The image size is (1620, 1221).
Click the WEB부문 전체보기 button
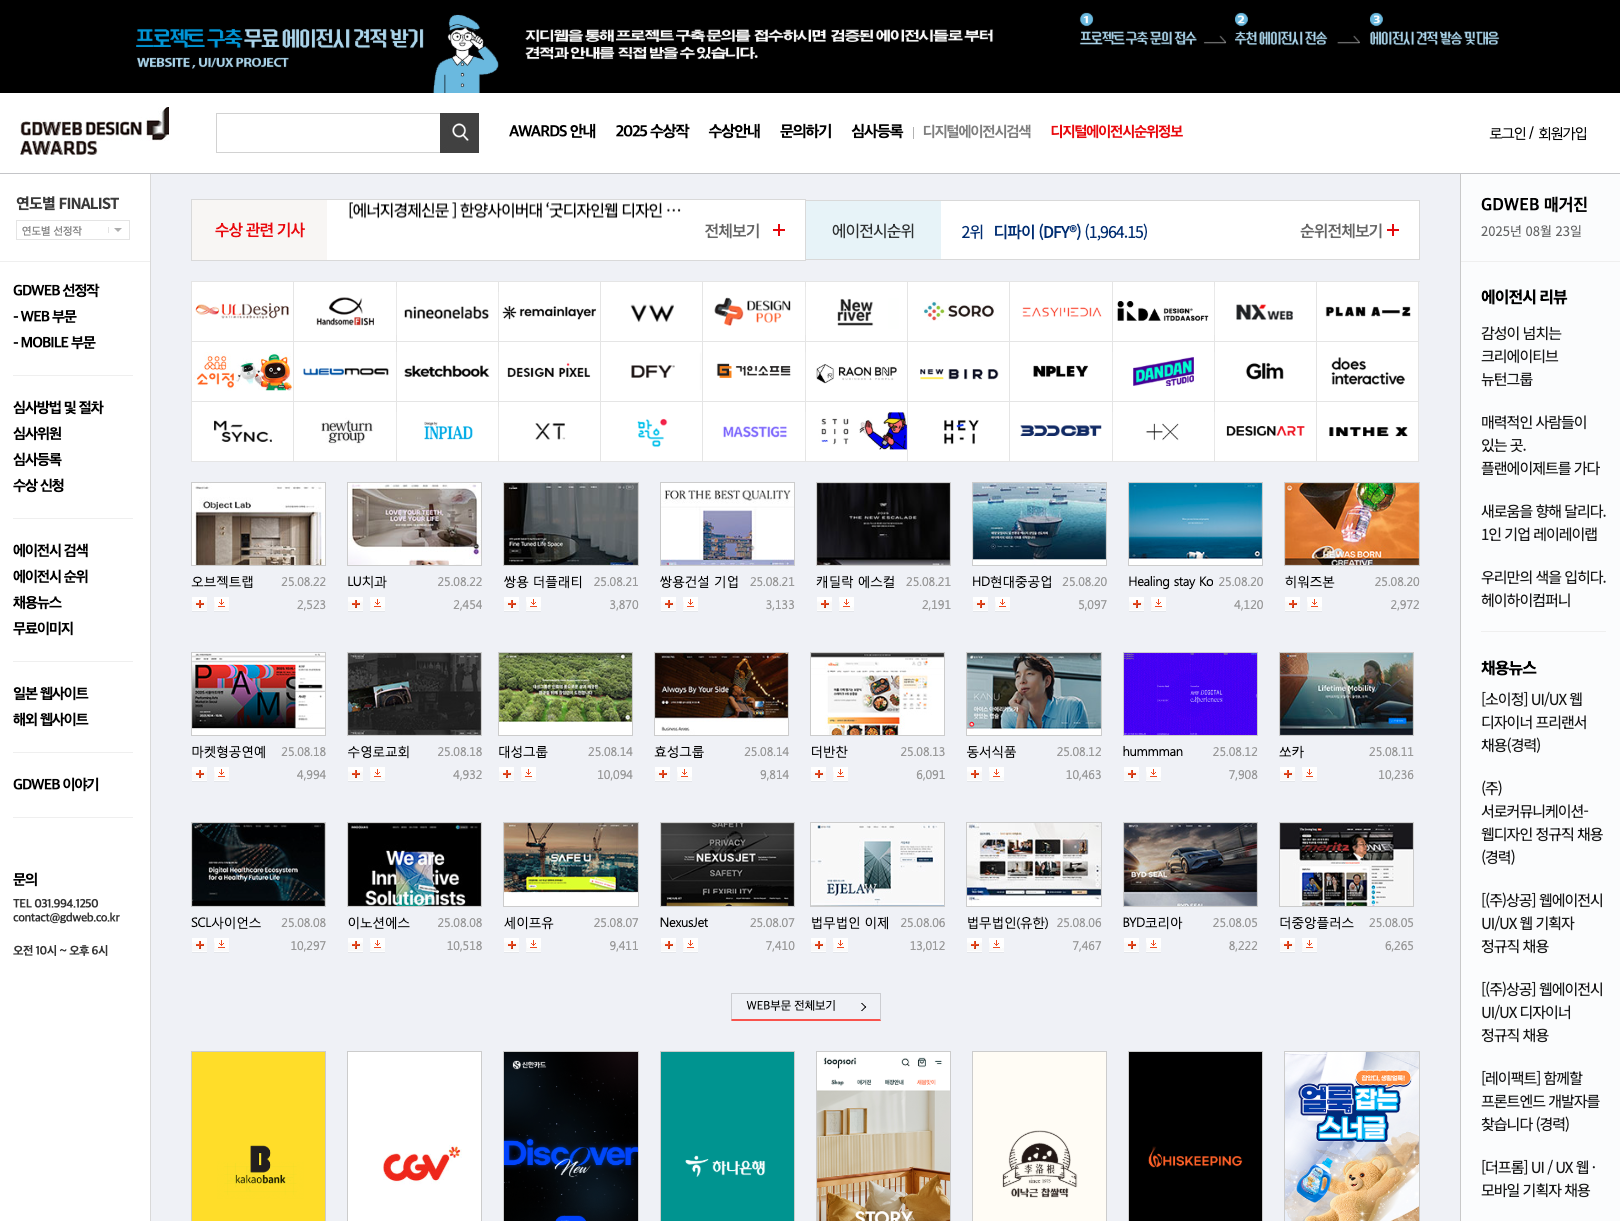pyautogui.click(x=805, y=1007)
